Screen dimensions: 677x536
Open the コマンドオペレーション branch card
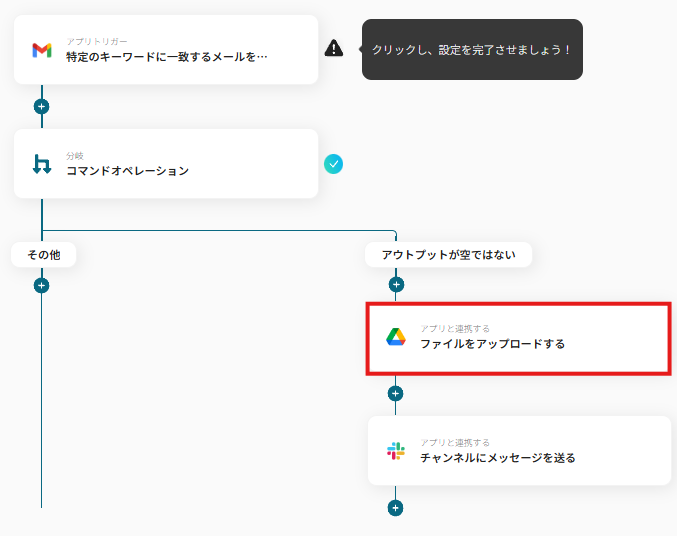coord(166,164)
